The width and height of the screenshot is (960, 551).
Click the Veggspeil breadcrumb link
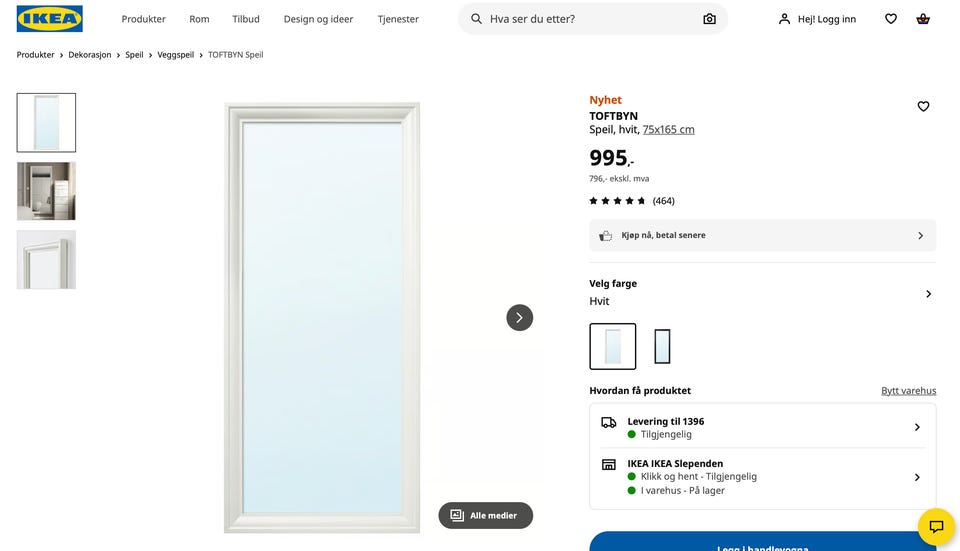point(176,54)
